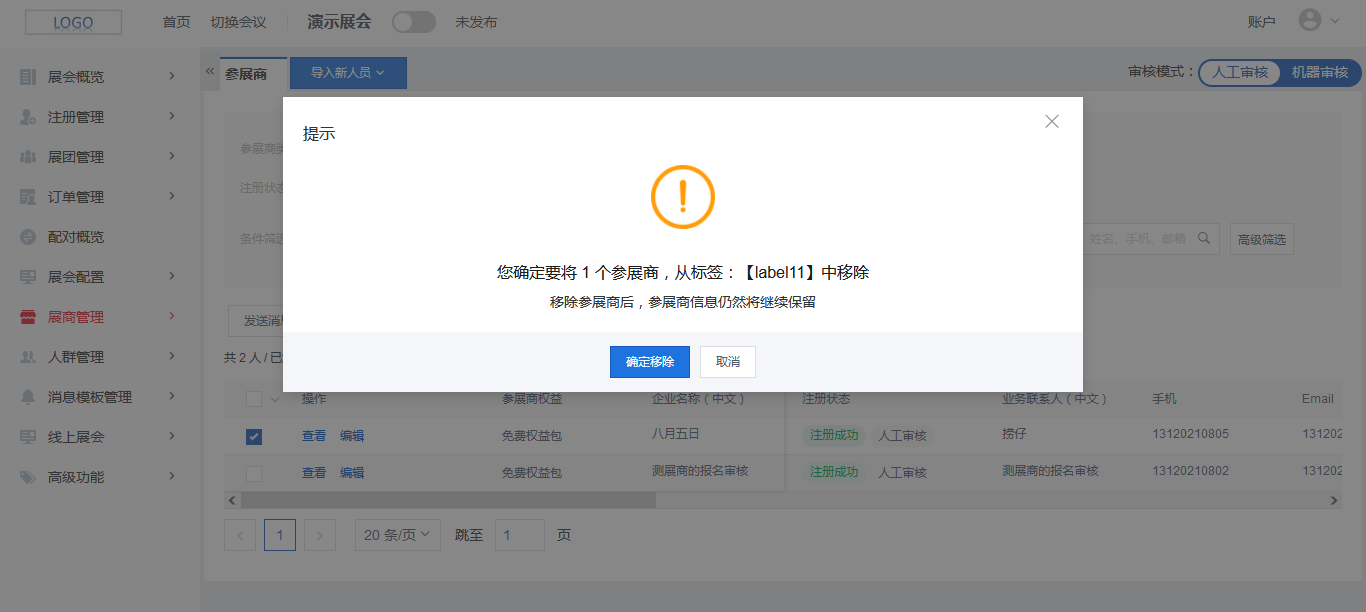
Task: Expand 展团管理 menu chevron
Action: click(x=172, y=156)
